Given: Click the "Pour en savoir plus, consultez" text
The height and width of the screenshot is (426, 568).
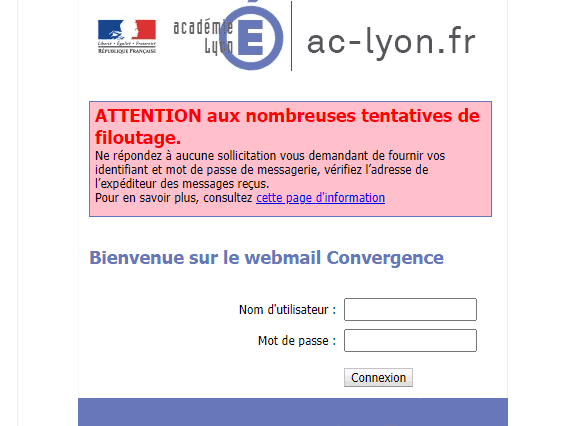Looking at the screenshot, I should coord(174,198).
